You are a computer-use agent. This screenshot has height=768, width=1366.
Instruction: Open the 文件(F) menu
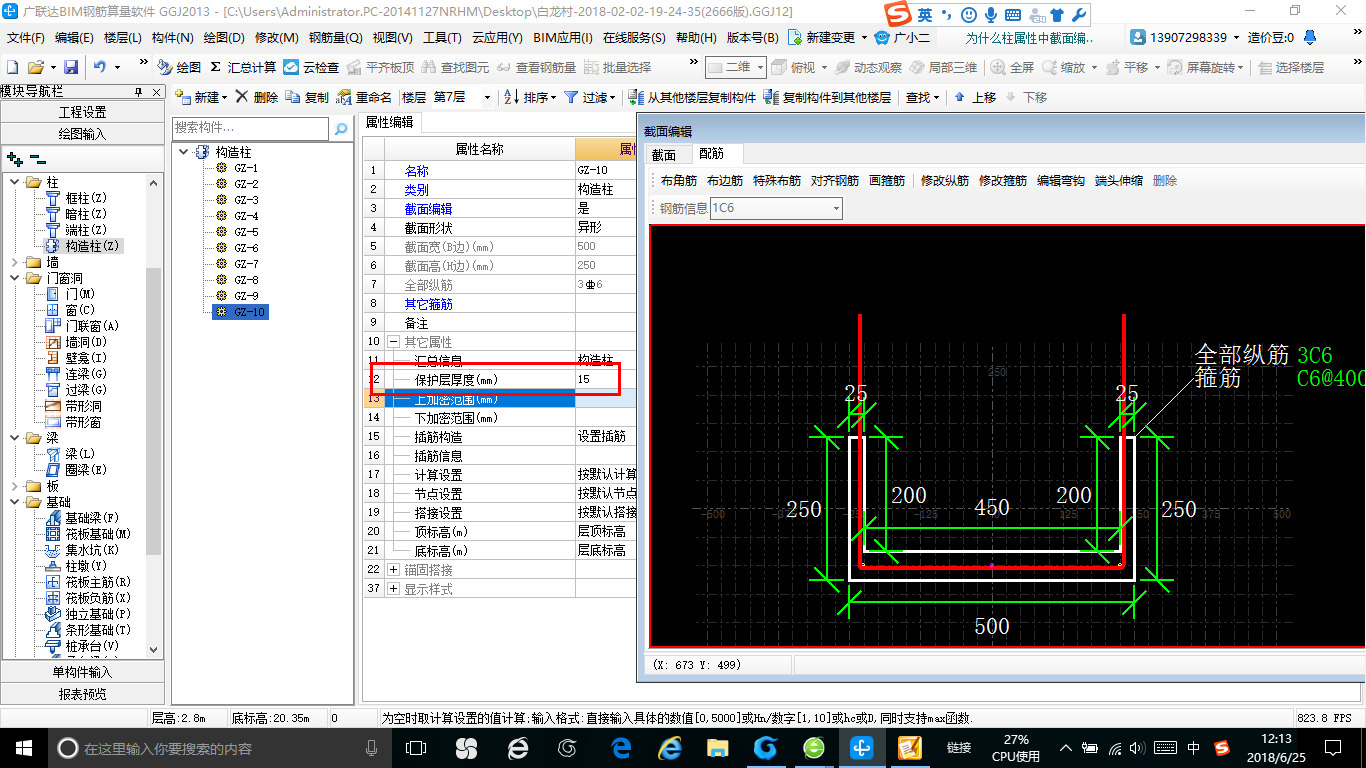pyautogui.click(x=26, y=37)
